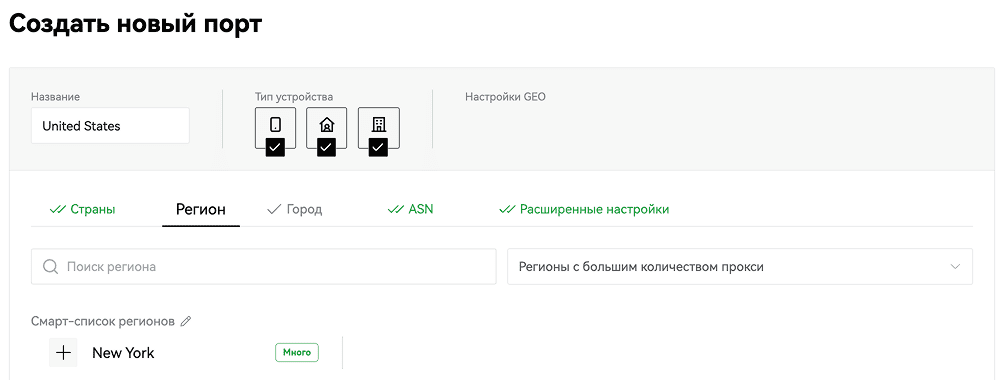The image size is (999, 380).
Task: Select the residential home device type icon
Action: (327, 124)
